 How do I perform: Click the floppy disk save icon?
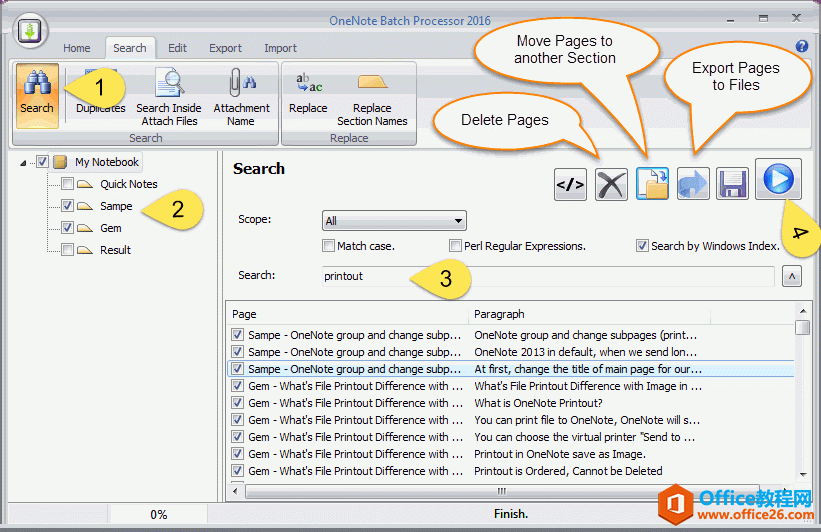pos(733,184)
